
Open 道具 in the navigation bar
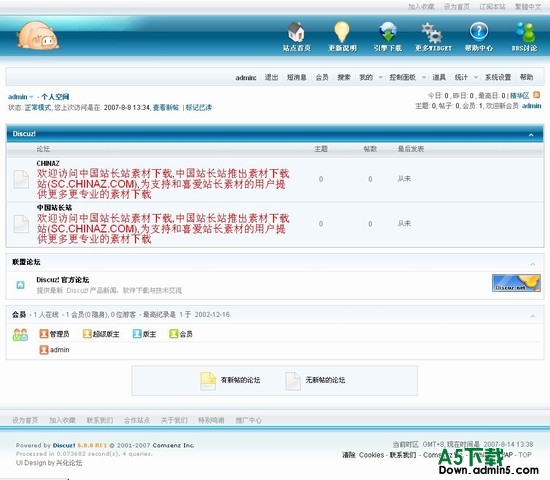coord(439,77)
